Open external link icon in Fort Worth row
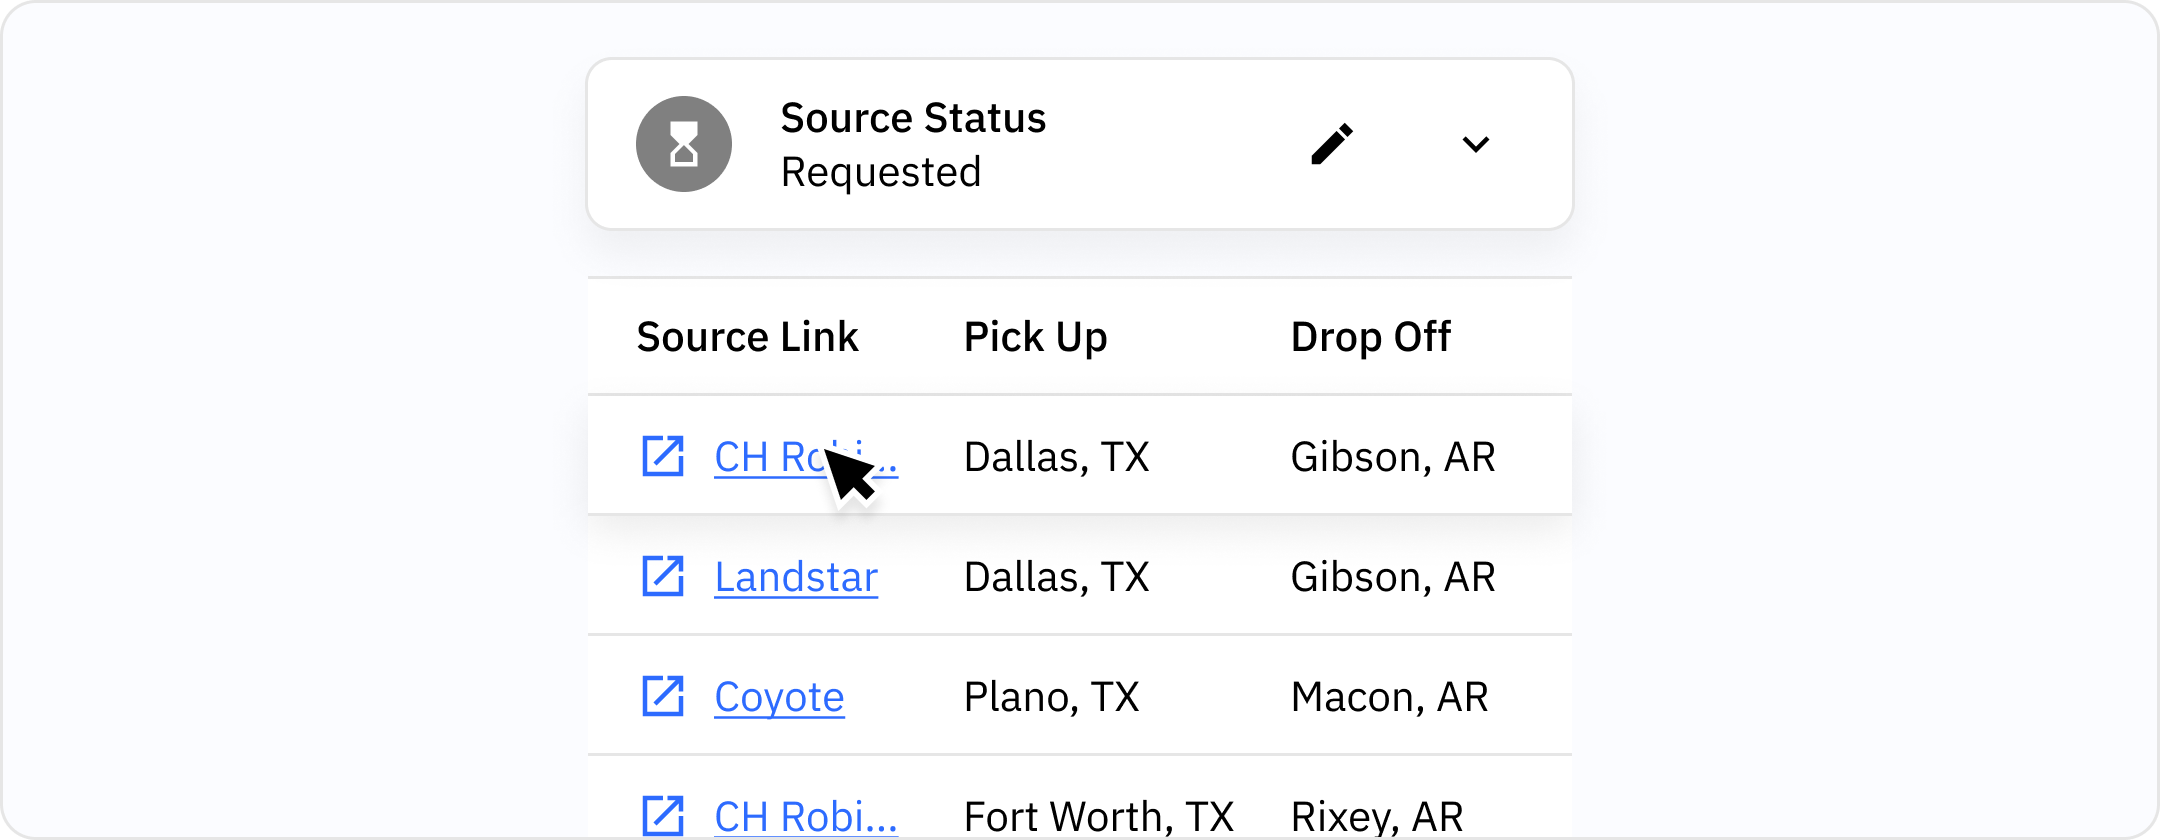This screenshot has height=840, width=2160. pyautogui.click(x=663, y=816)
